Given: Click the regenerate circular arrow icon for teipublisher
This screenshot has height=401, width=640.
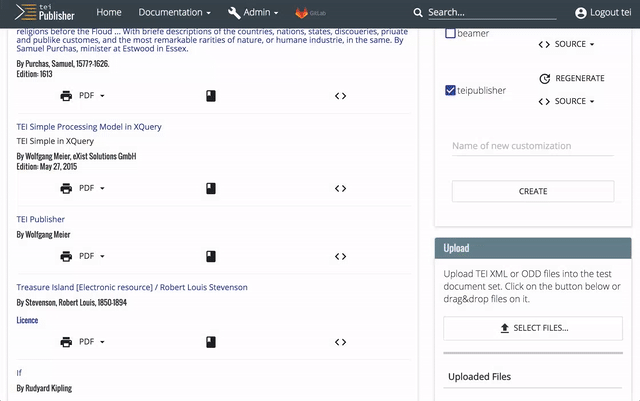Looking at the screenshot, I should coord(544,79).
